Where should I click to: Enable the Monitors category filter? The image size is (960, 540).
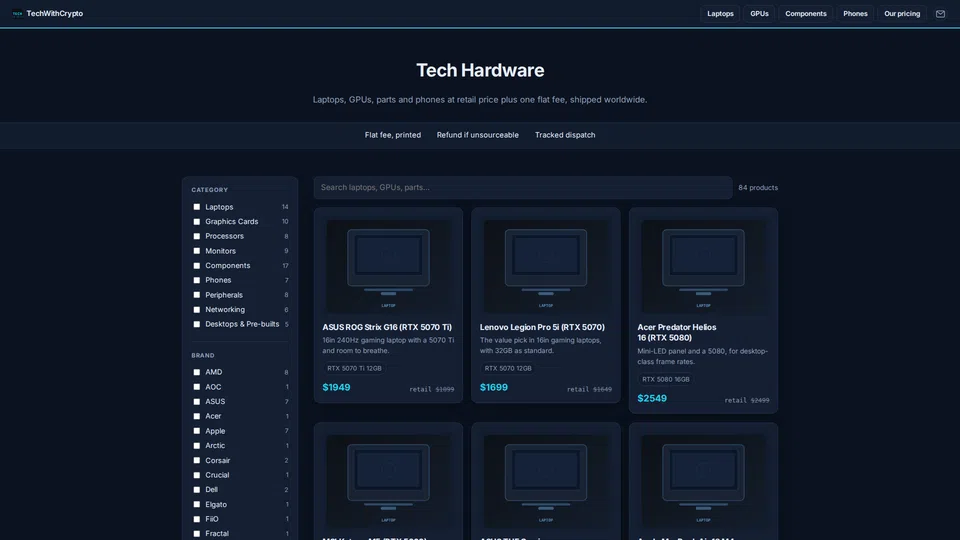coord(197,251)
